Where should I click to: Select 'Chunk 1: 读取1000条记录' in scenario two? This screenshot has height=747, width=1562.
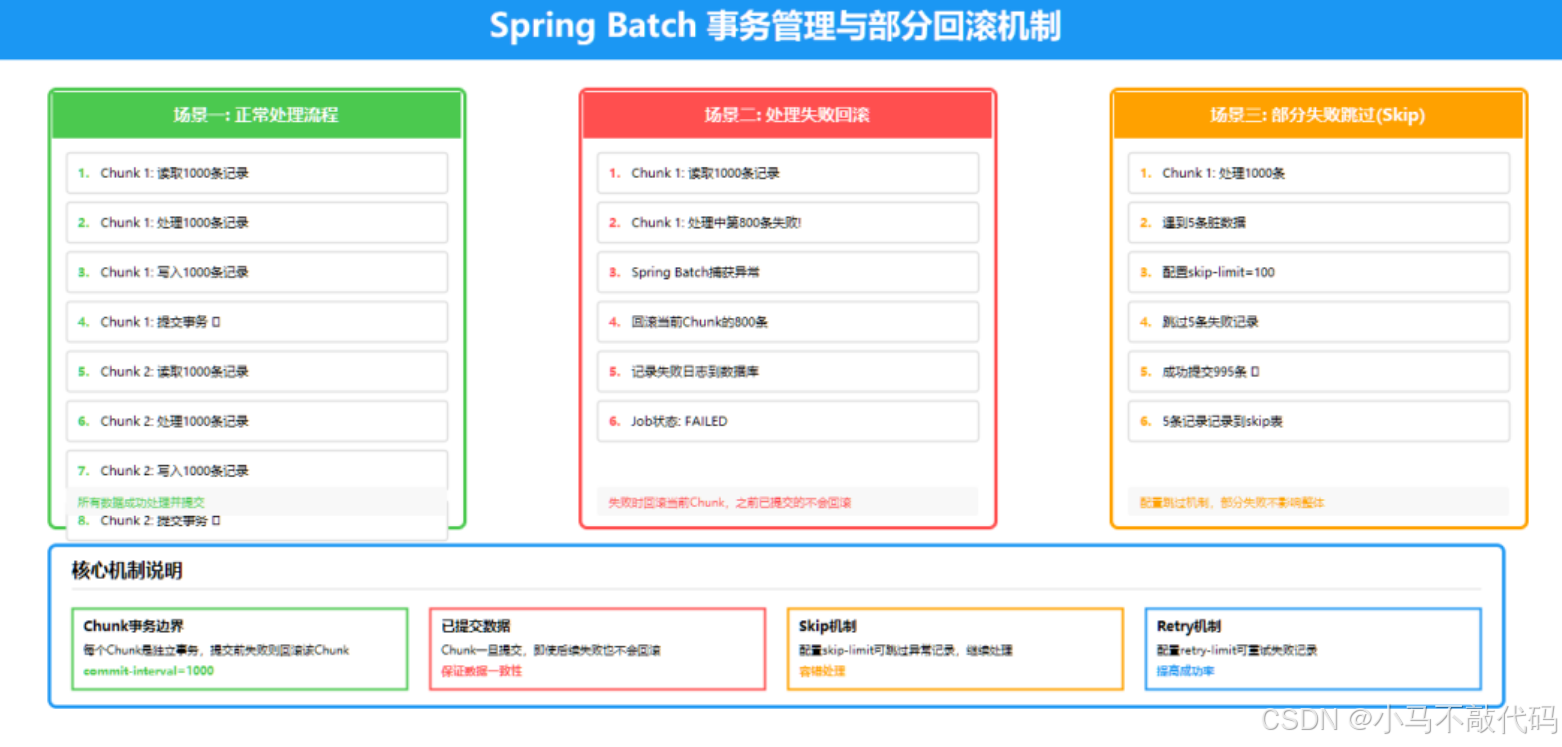click(788, 173)
